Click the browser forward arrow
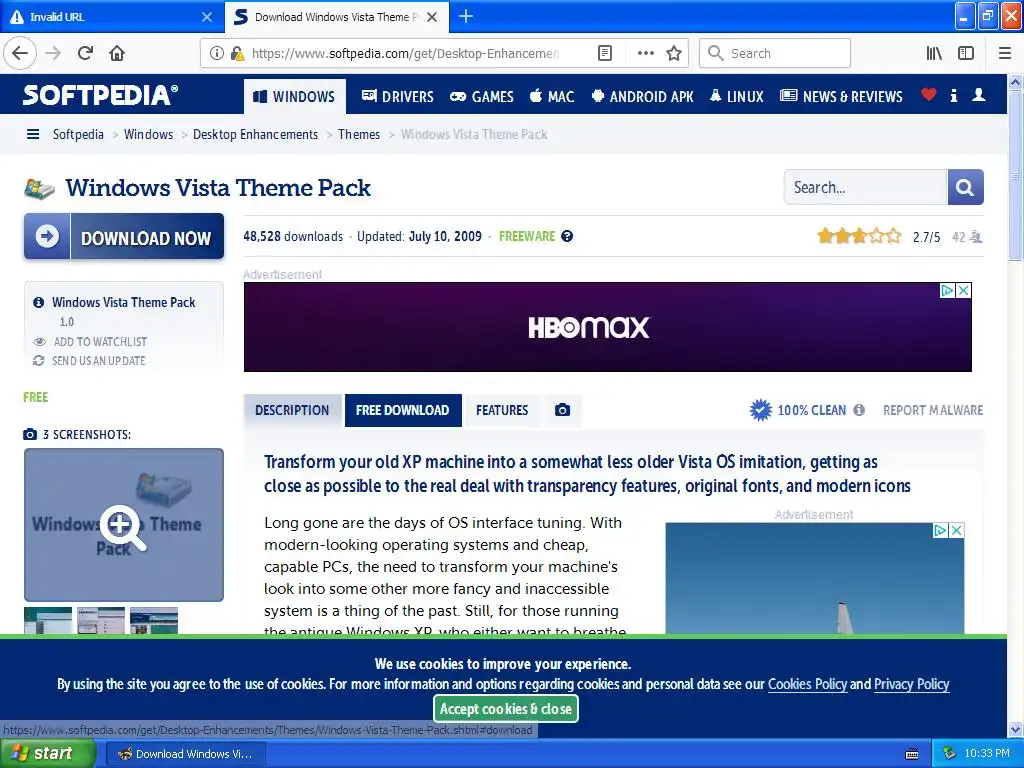Image resolution: width=1024 pixels, height=768 pixels. pyautogui.click(x=53, y=53)
